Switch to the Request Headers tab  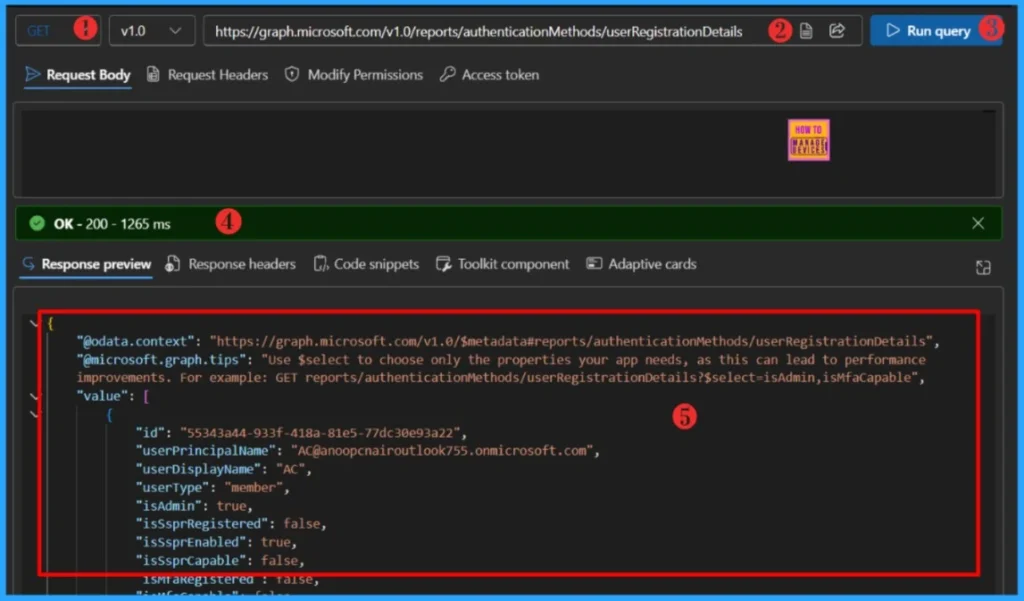tap(207, 75)
